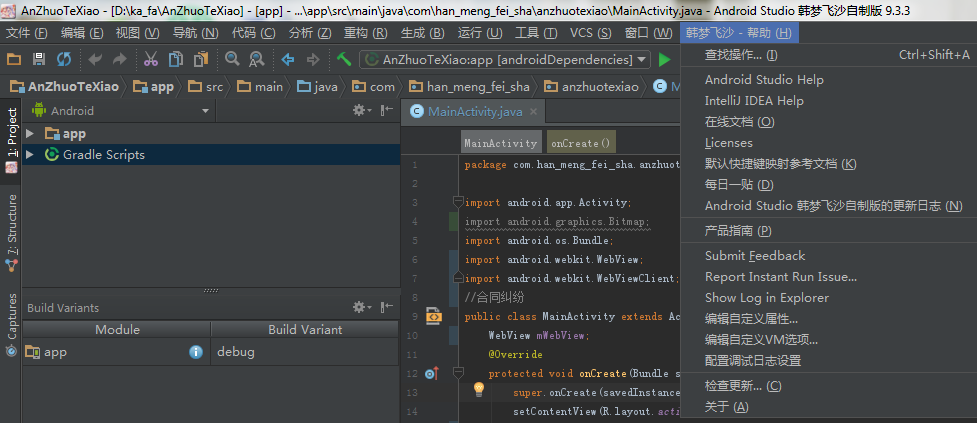Screen dimensions: 977x423
Task: Open the 文件 (F) menu
Action: point(27,33)
